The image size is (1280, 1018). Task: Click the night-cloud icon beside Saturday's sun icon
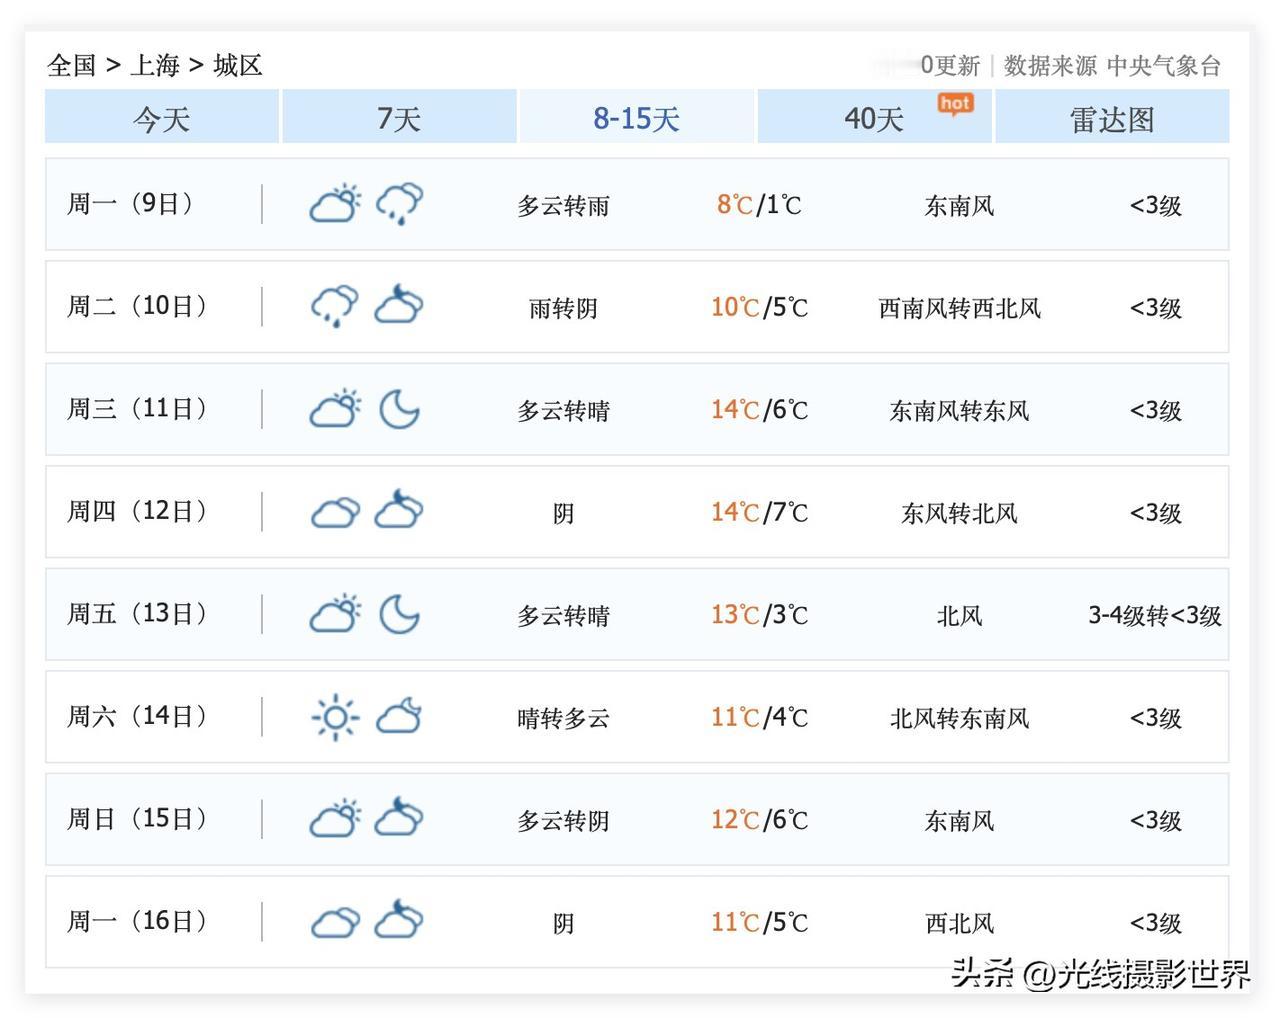tap(400, 717)
